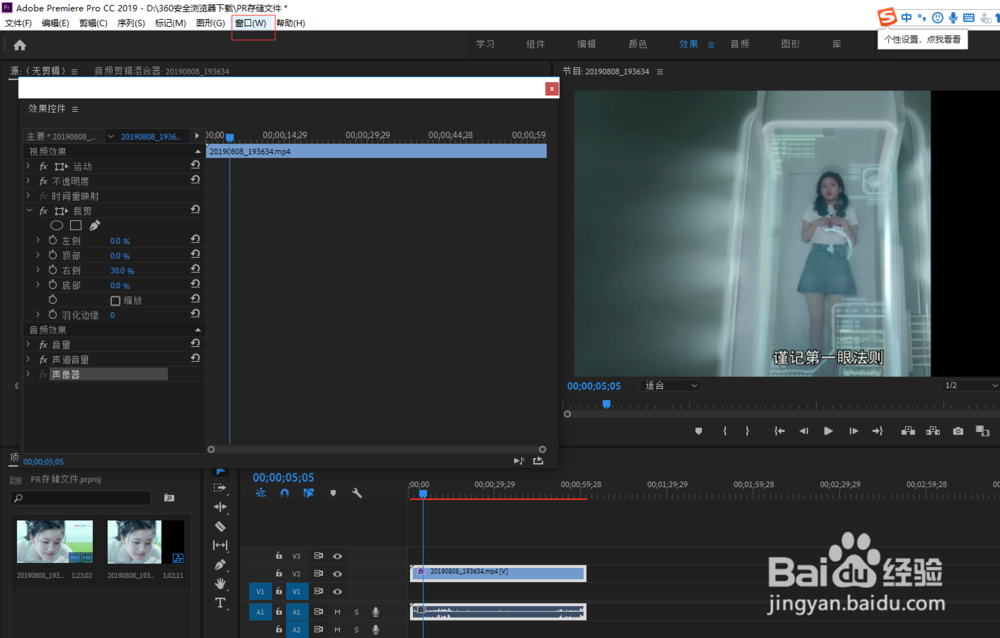Open master clip dropdown arrow
Screen dimensions: 1000x638
(111, 137)
